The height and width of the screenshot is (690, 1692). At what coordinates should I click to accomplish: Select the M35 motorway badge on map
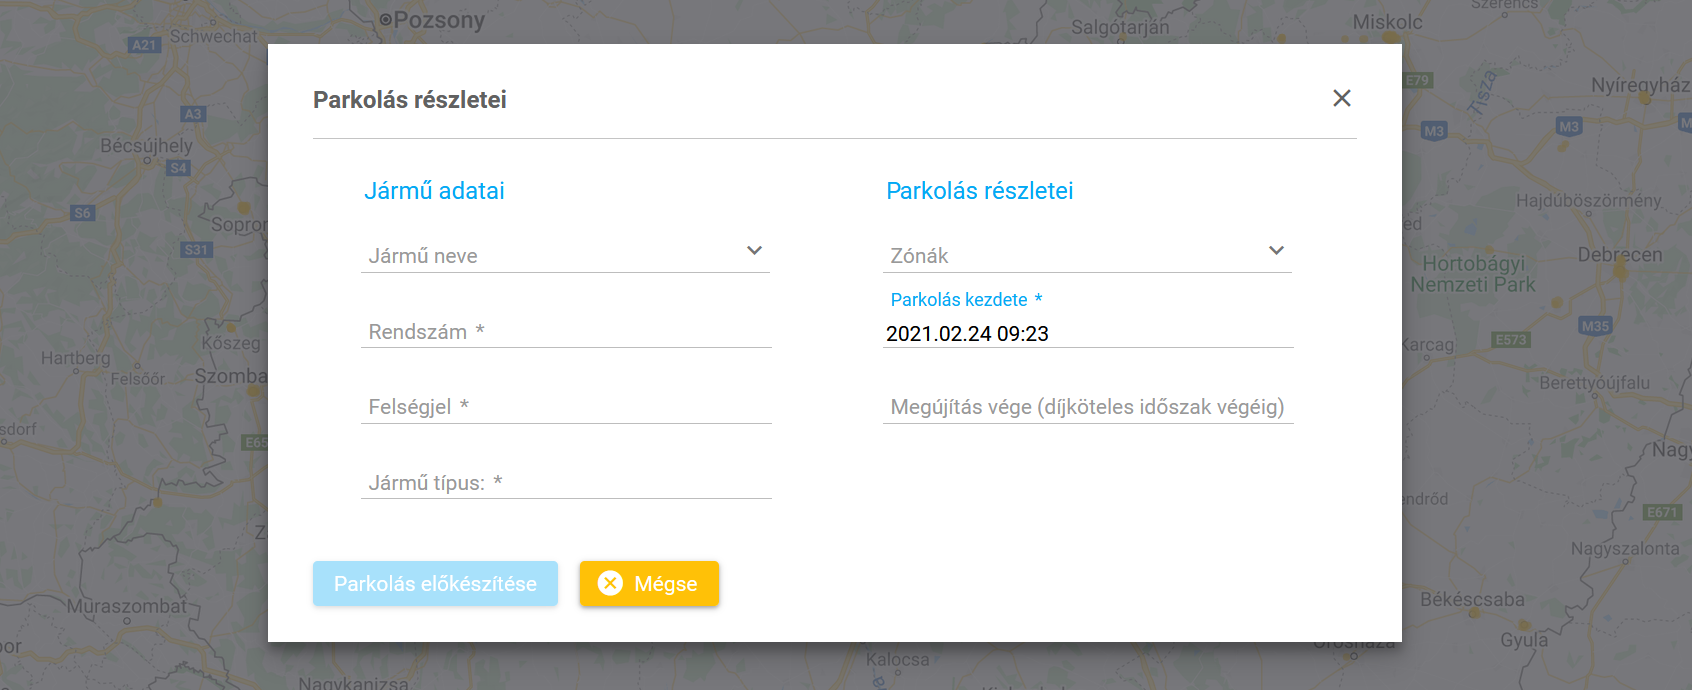point(1595,326)
